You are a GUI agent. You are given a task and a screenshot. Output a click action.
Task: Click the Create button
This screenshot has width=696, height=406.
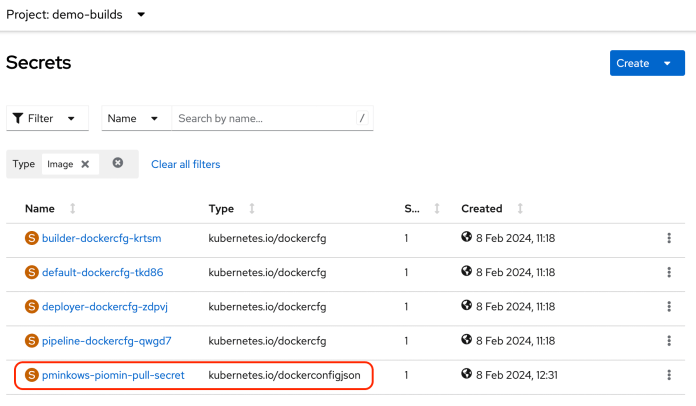pos(647,63)
